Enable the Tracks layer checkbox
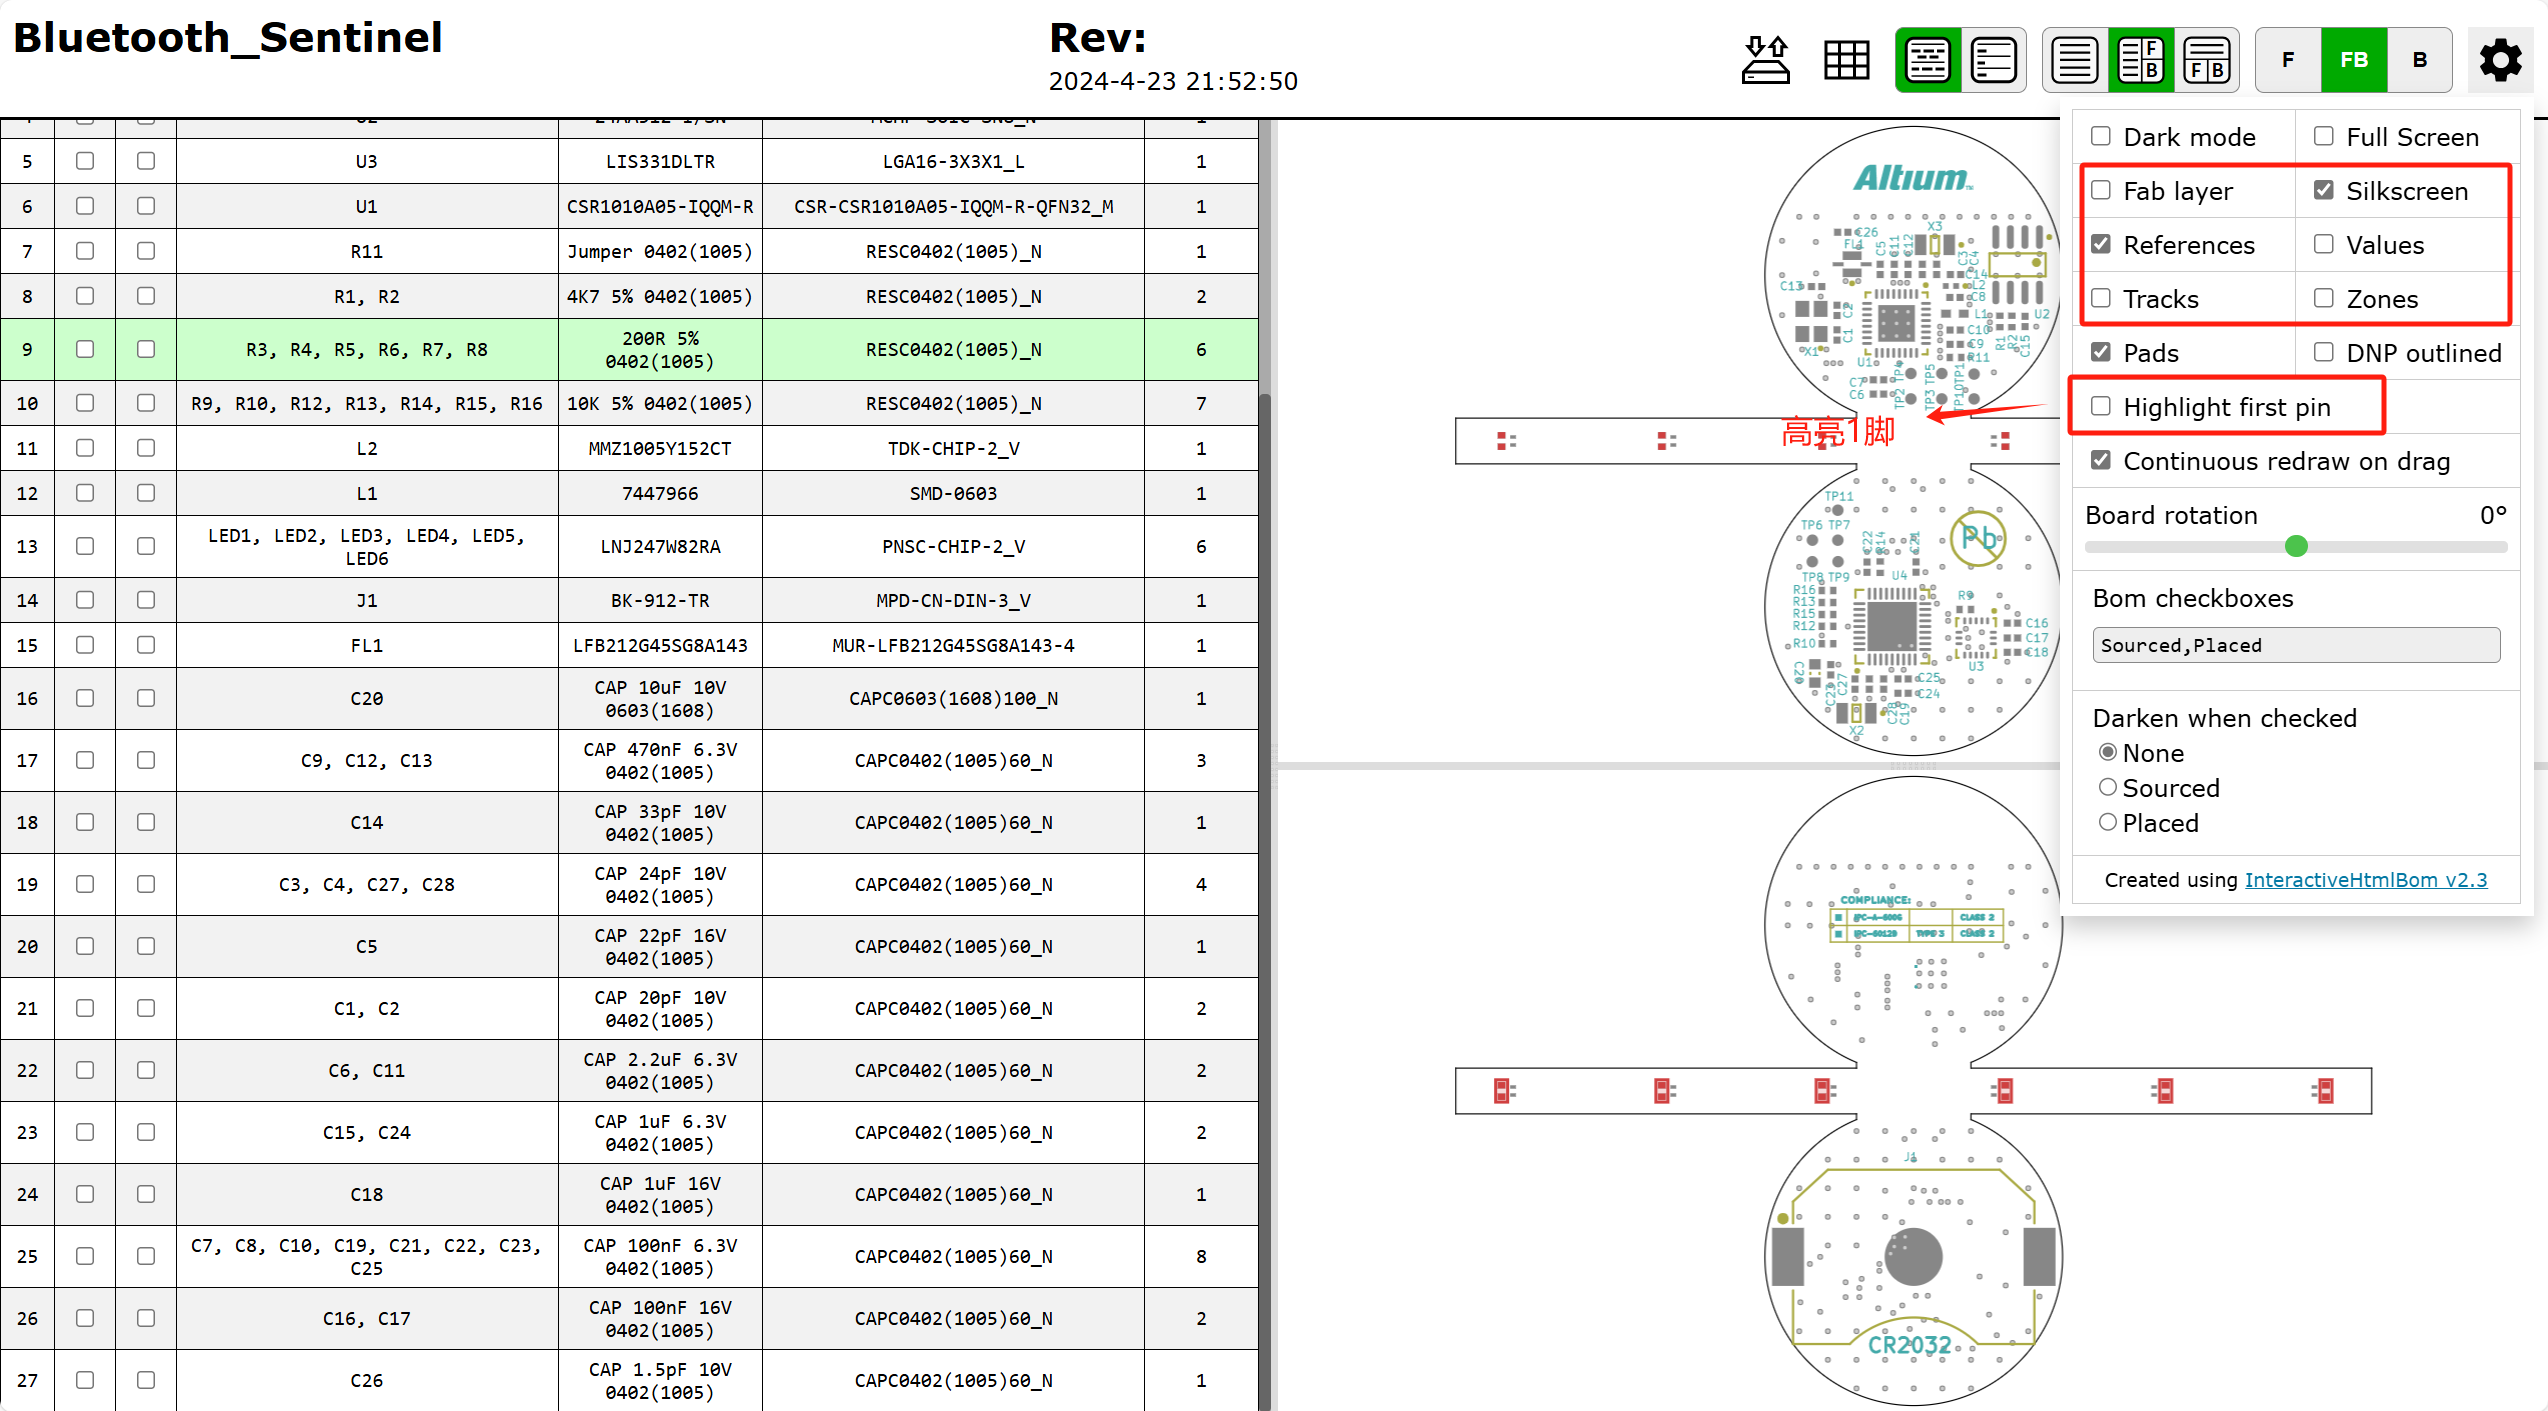The height and width of the screenshot is (1411, 2548). pyautogui.click(x=2101, y=298)
